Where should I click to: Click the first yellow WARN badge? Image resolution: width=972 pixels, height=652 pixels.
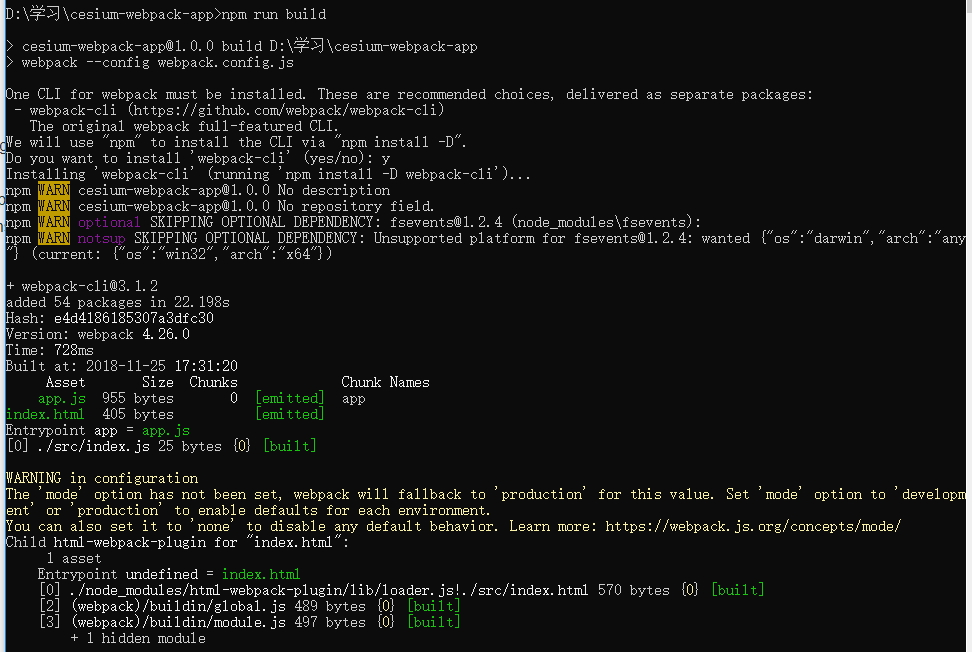pyautogui.click(x=54, y=190)
